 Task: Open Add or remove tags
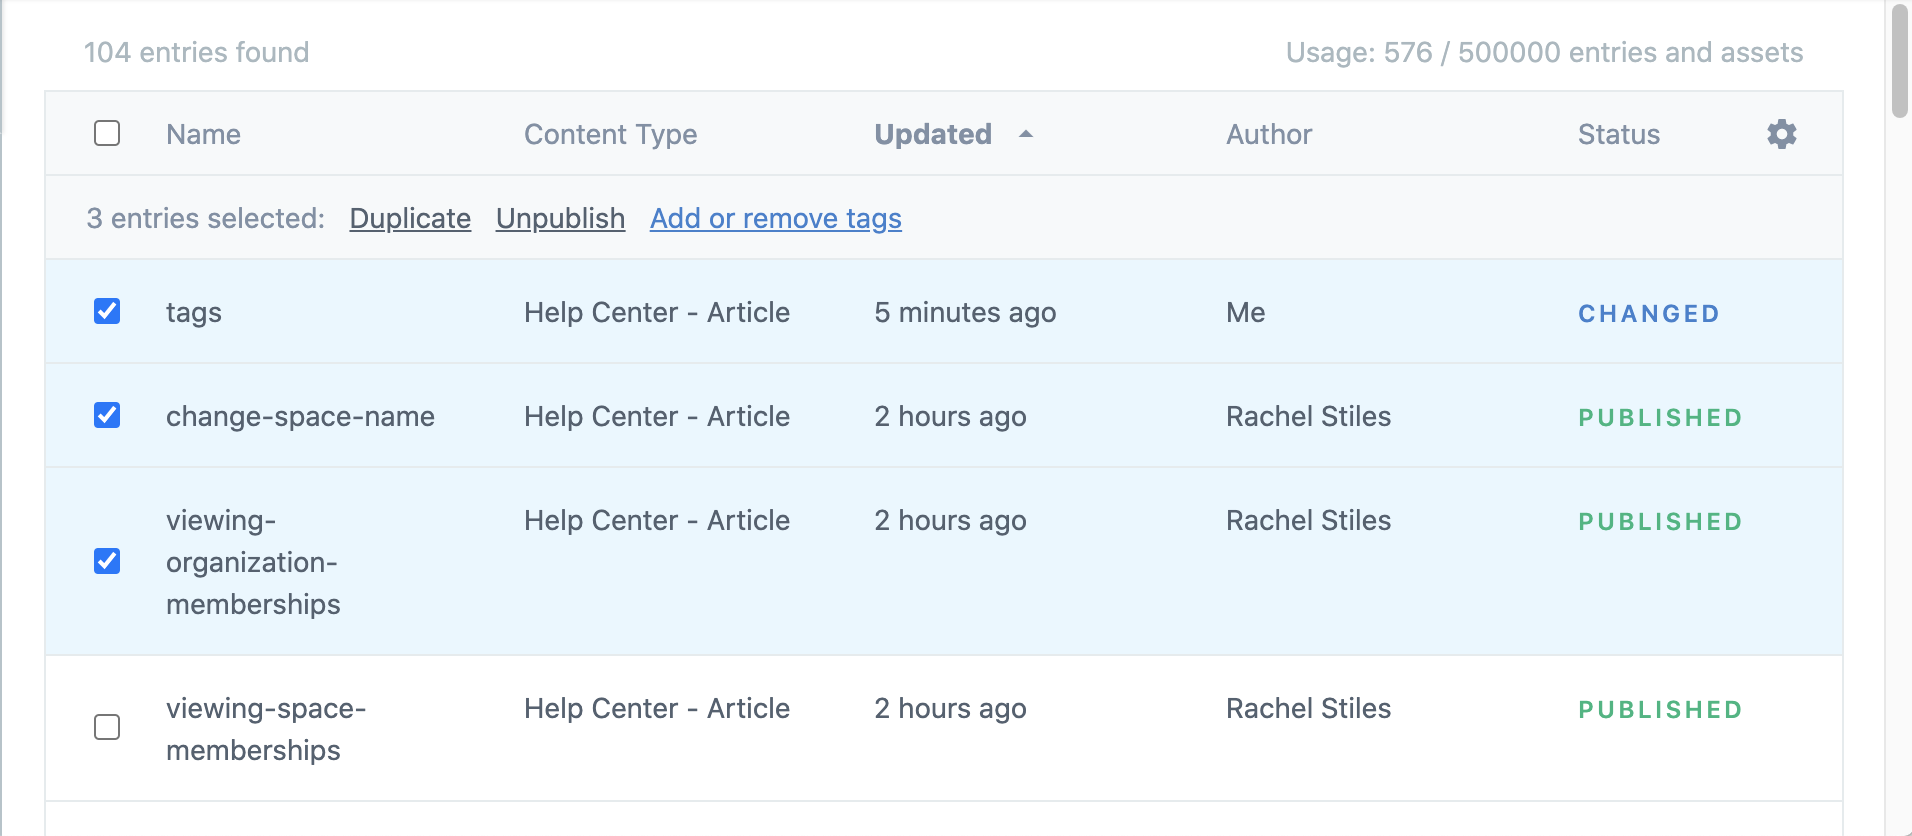[775, 218]
